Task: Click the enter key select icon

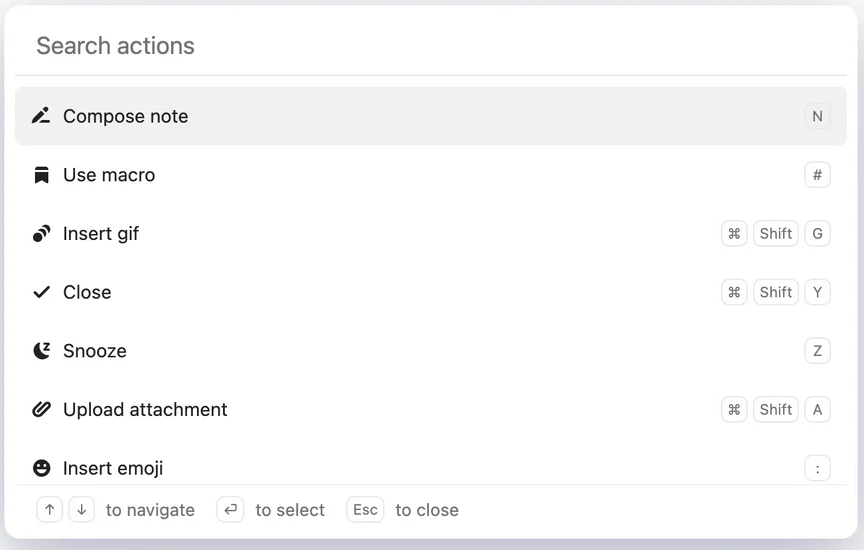Action: (x=230, y=510)
